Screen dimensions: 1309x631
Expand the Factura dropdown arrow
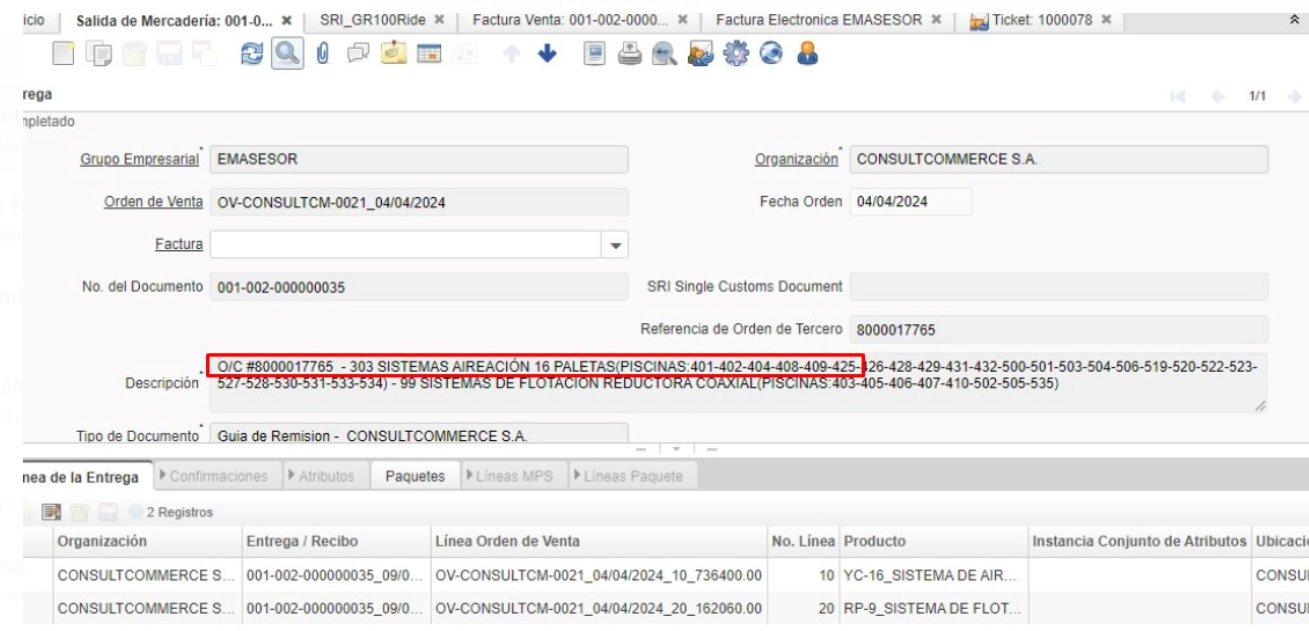tap(616, 244)
